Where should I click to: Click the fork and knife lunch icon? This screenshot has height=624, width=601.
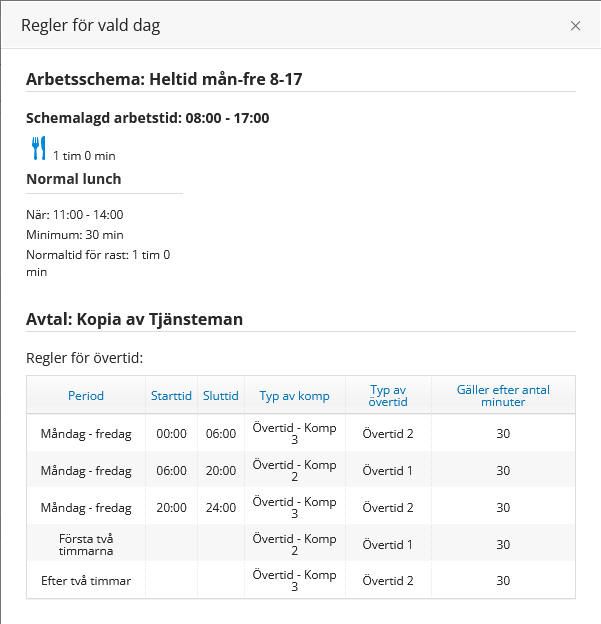39,150
